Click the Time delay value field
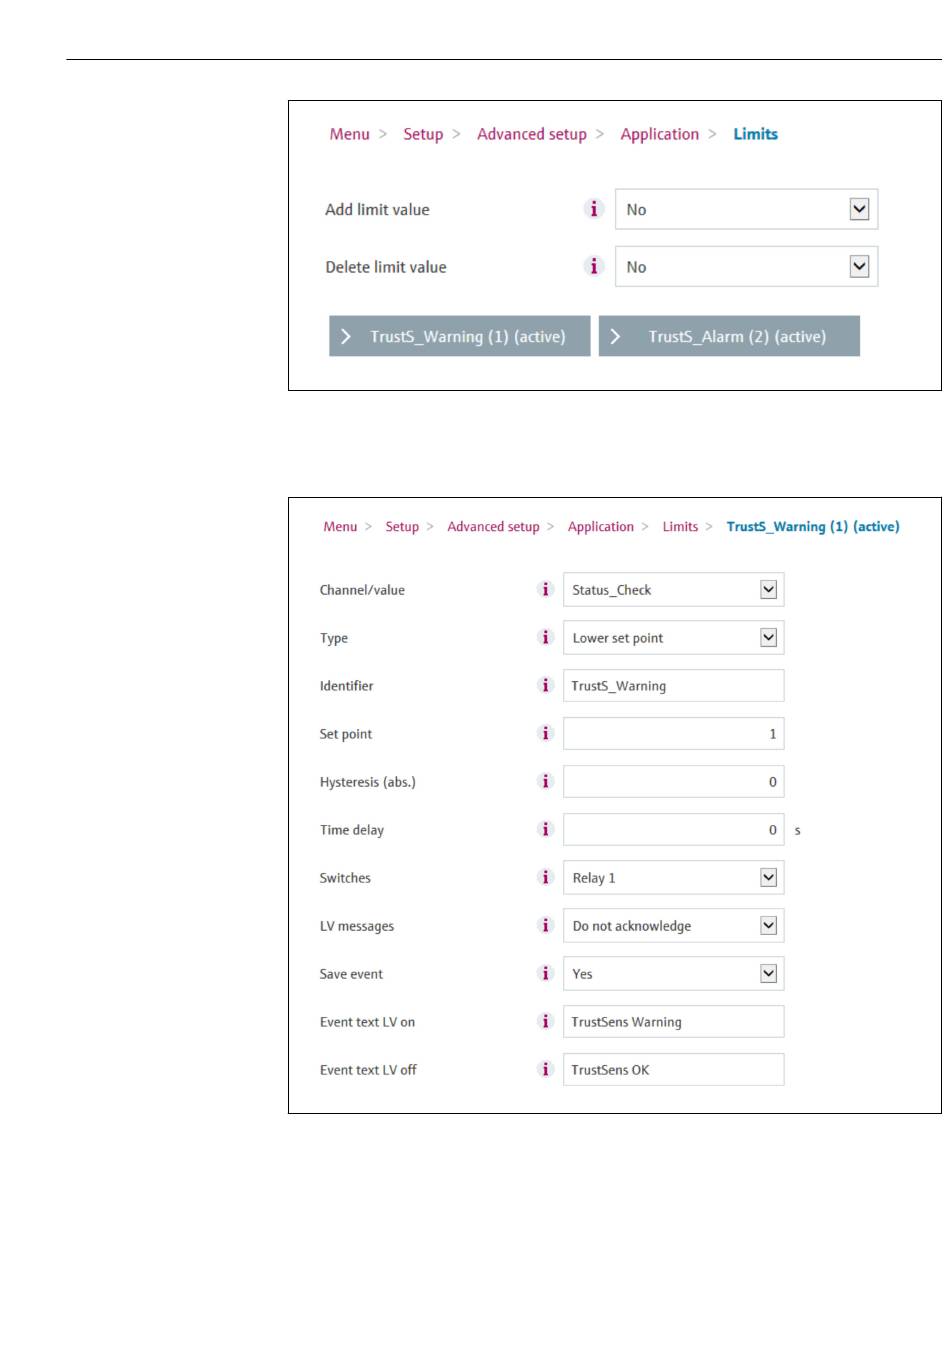This screenshot has height=1369, width=950. [673, 830]
